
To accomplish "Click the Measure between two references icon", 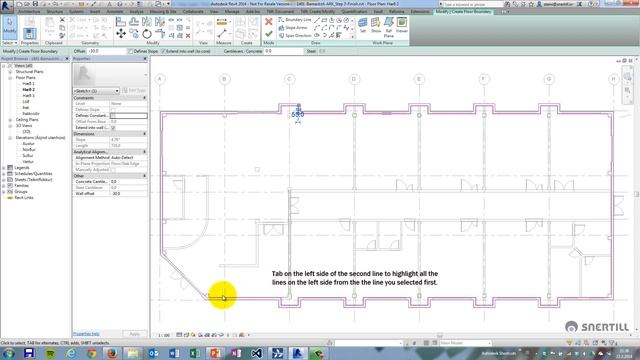I will tap(222, 34).
